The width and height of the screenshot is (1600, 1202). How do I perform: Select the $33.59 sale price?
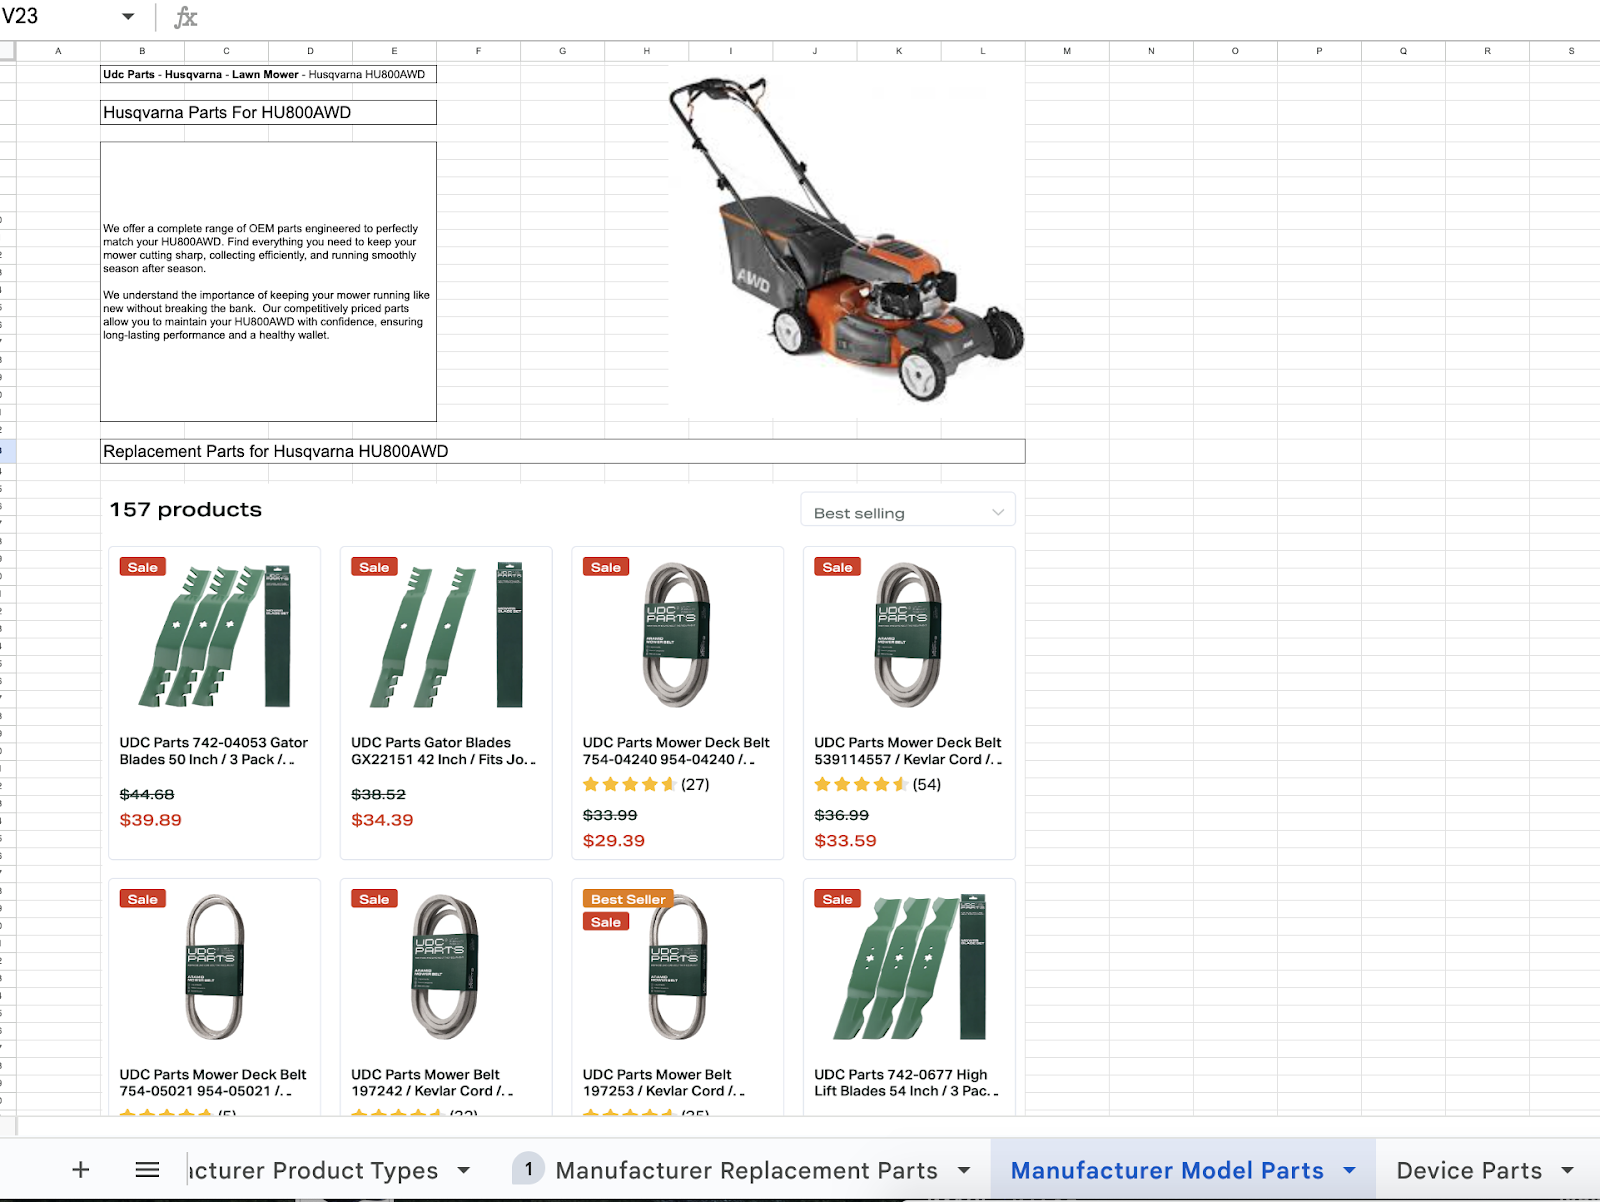[846, 841]
